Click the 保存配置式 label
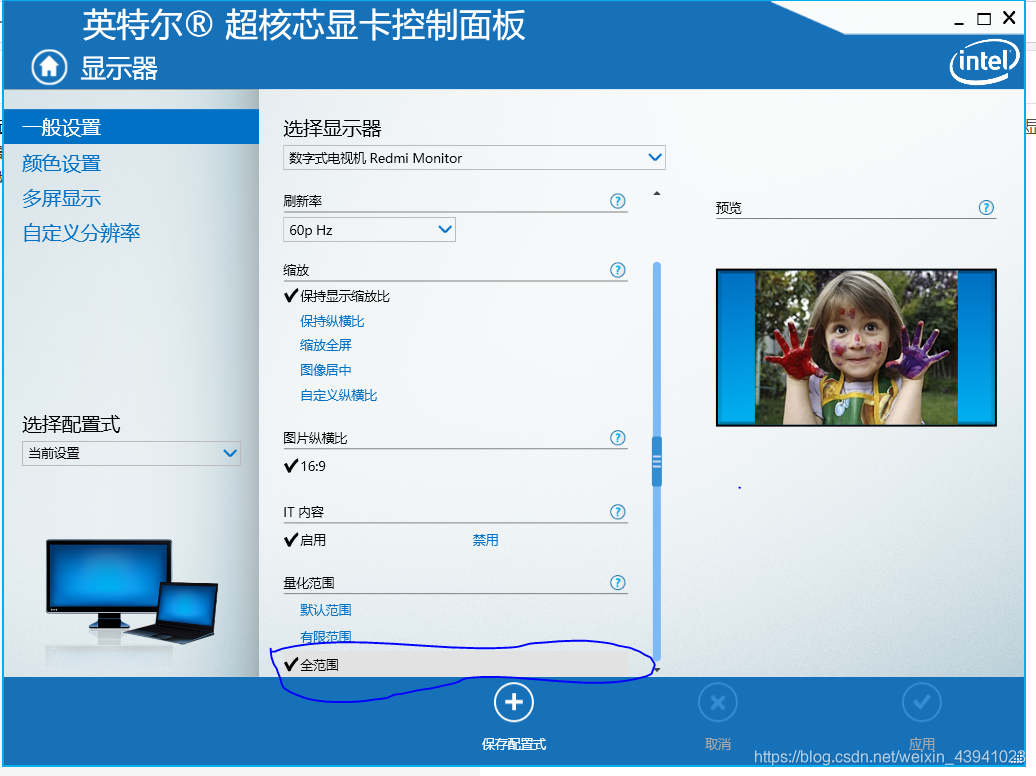The image size is (1036, 776). point(514,744)
